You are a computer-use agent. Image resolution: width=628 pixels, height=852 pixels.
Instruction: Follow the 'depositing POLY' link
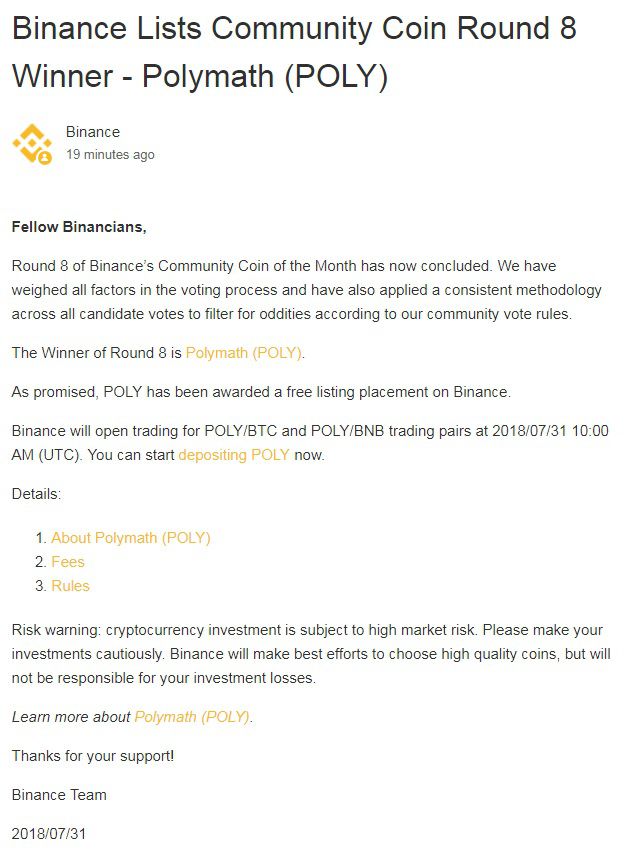[234, 455]
